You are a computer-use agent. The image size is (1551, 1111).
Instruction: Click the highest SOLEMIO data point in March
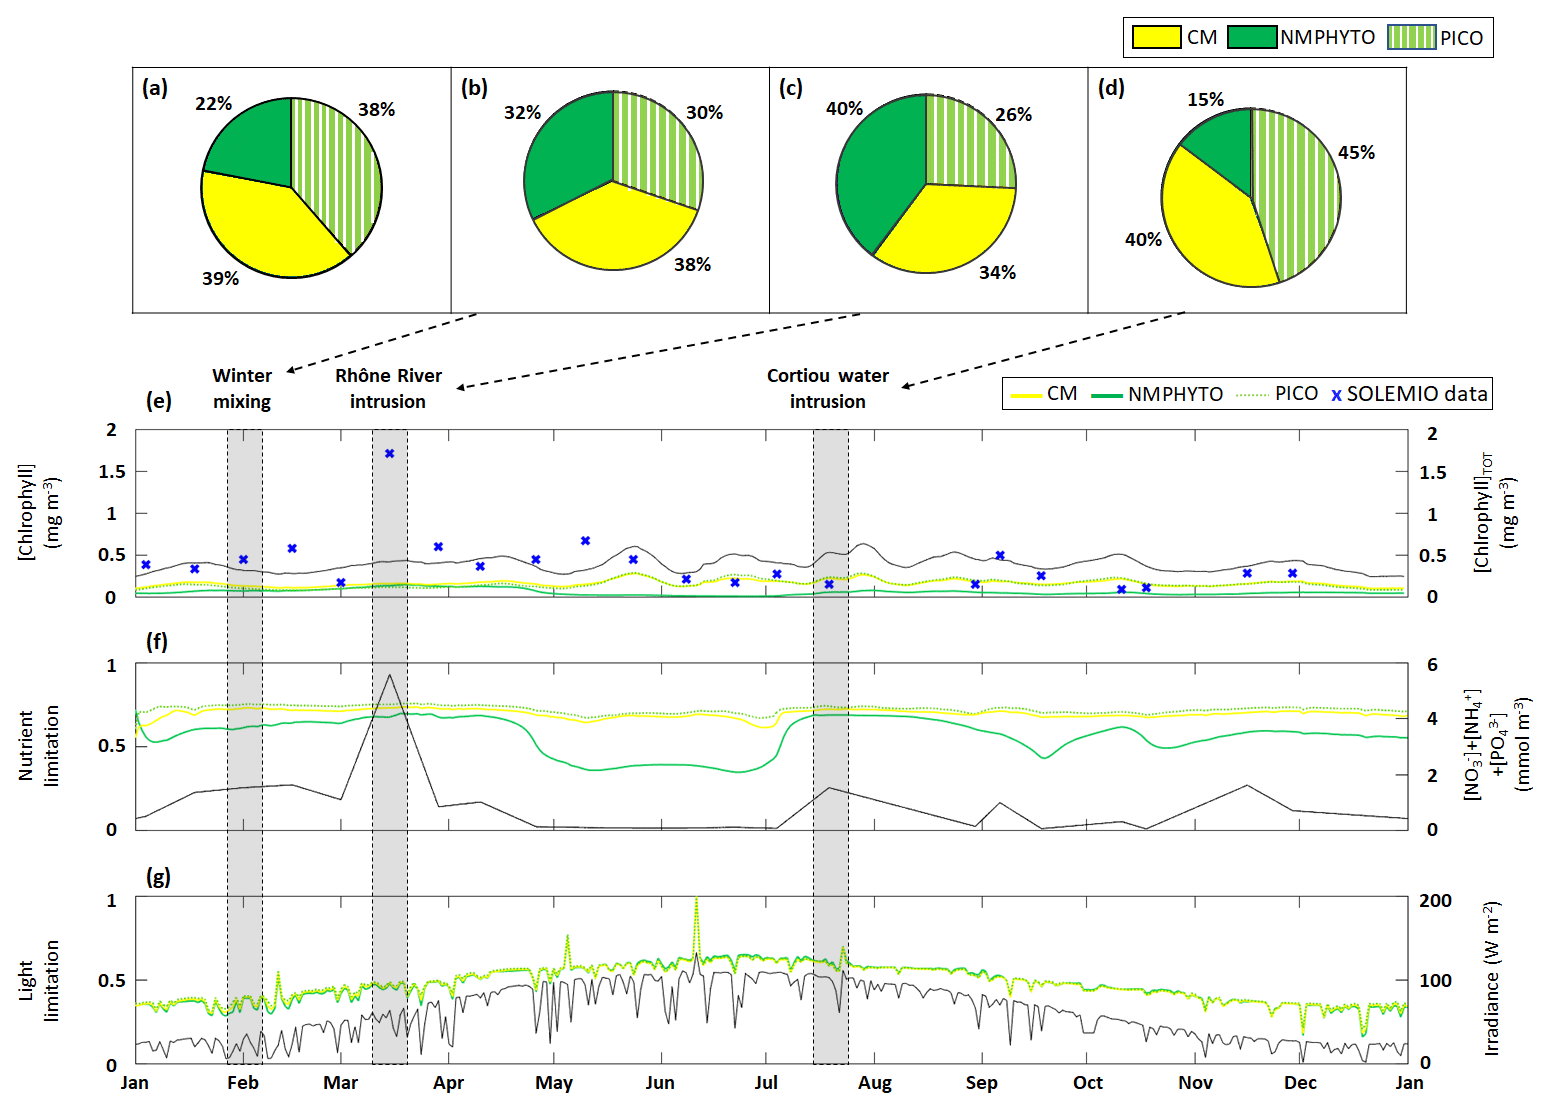[x=389, y=454]
